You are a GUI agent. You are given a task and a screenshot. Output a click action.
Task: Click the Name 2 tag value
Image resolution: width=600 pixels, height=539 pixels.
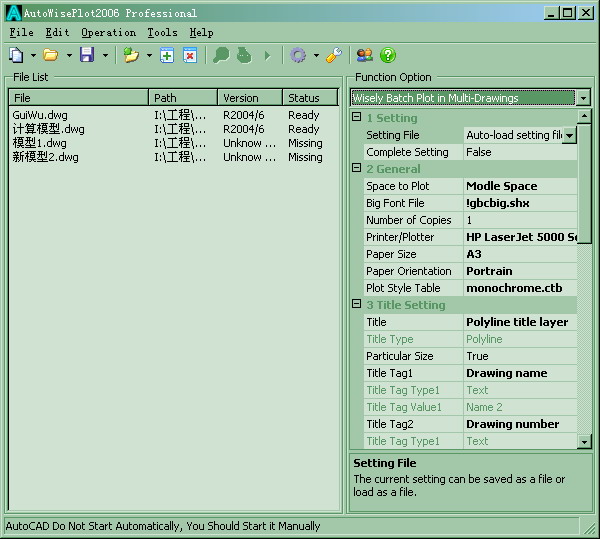pos(520,407)
